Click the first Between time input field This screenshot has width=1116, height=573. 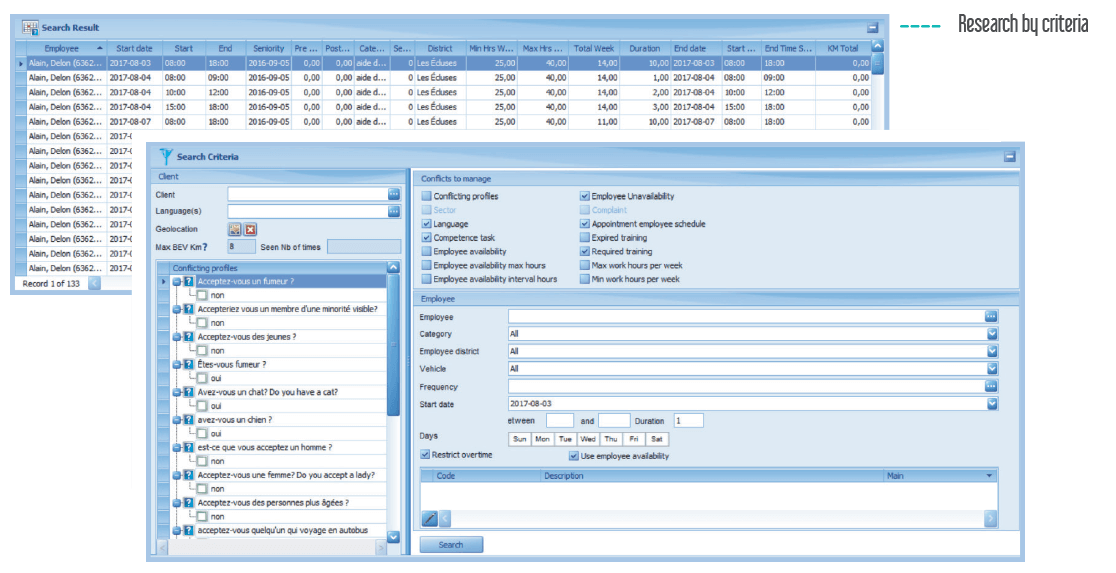point(559,421)
